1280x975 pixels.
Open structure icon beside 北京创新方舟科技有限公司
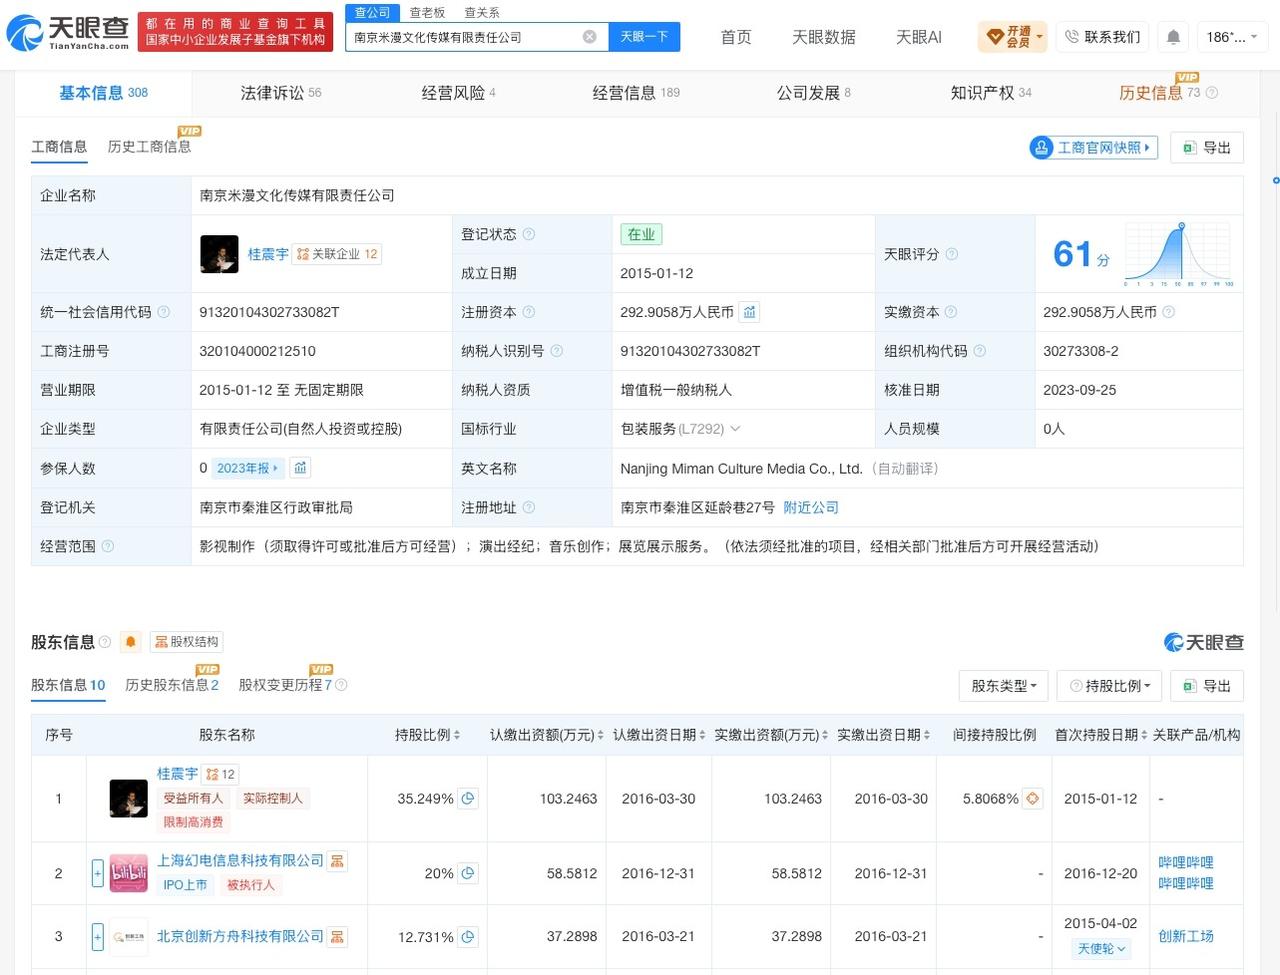tap(338, 937)
